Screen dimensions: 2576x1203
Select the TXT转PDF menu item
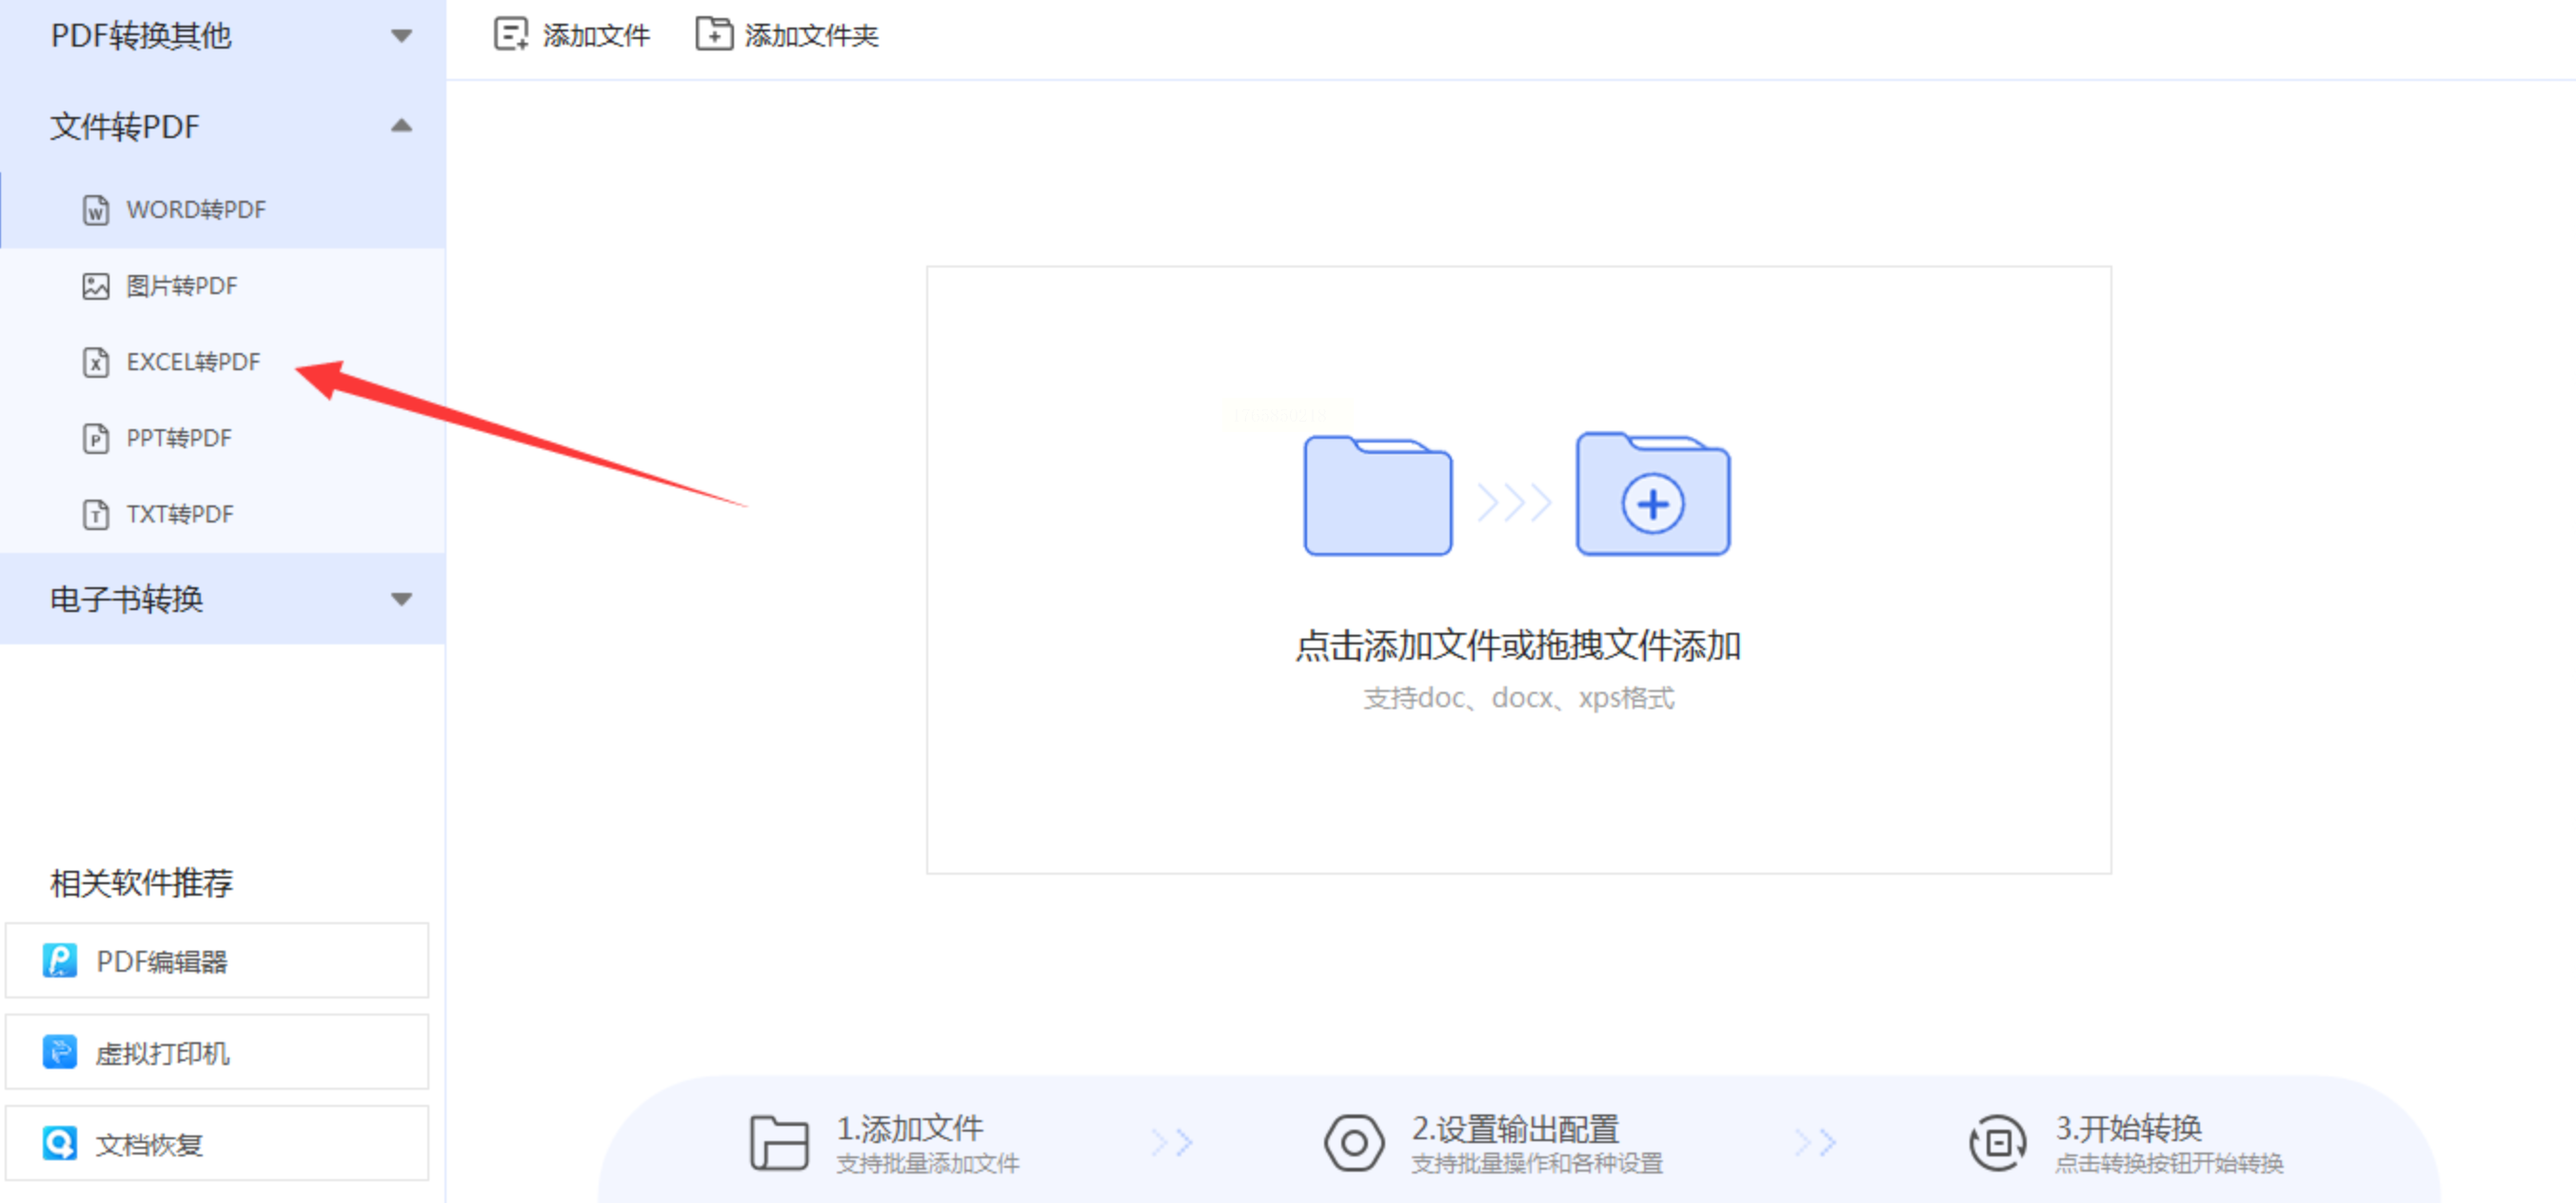click(180, 514)
